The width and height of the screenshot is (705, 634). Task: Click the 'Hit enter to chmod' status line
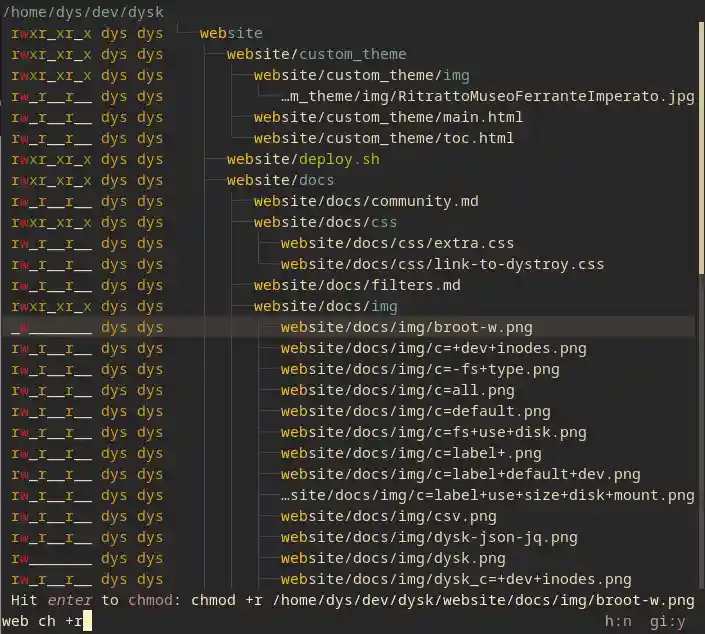click(x=96, y=600)
